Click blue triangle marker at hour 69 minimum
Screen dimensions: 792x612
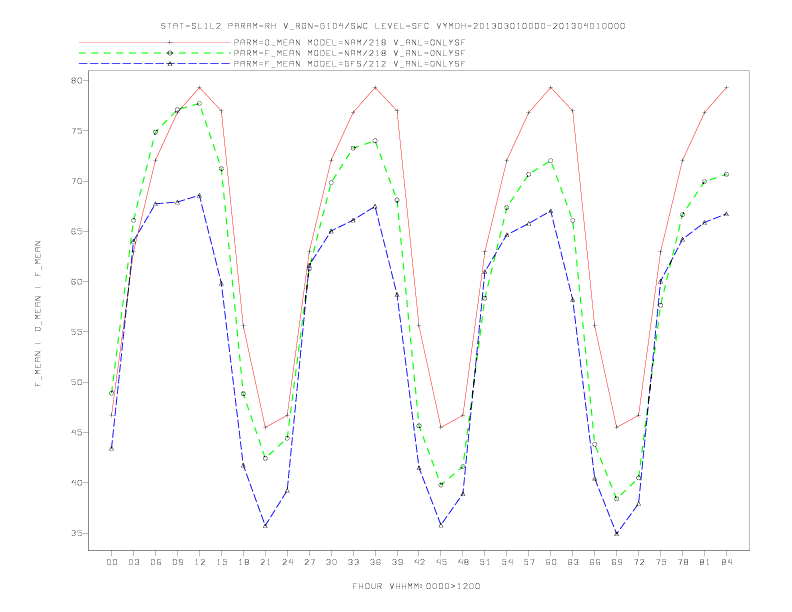[x=617, y=533]
